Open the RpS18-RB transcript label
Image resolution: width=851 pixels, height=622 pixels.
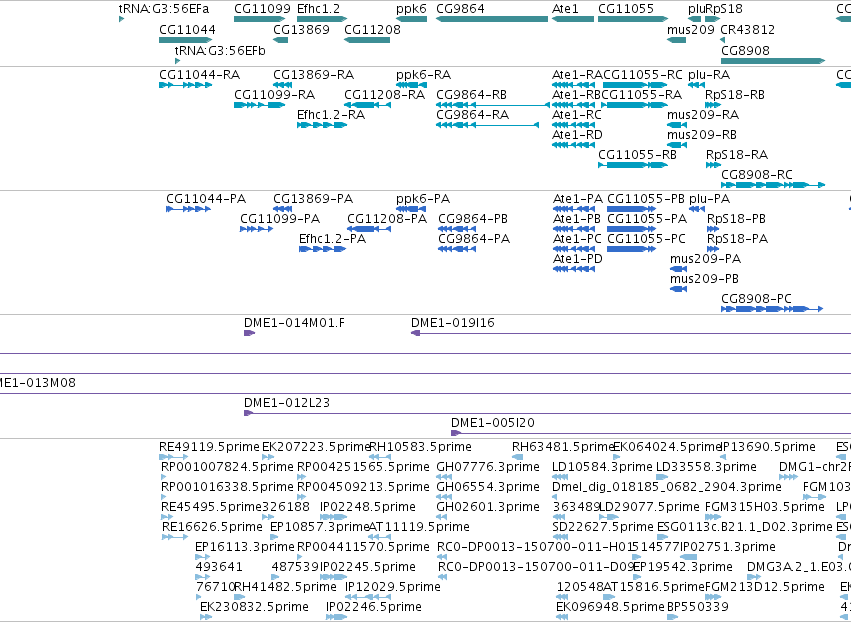click(x=734, y=95)
